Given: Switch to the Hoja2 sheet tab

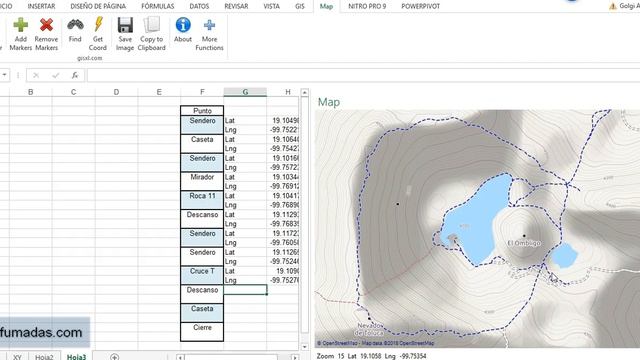Looking at the screenshot, I should point(44,357).
